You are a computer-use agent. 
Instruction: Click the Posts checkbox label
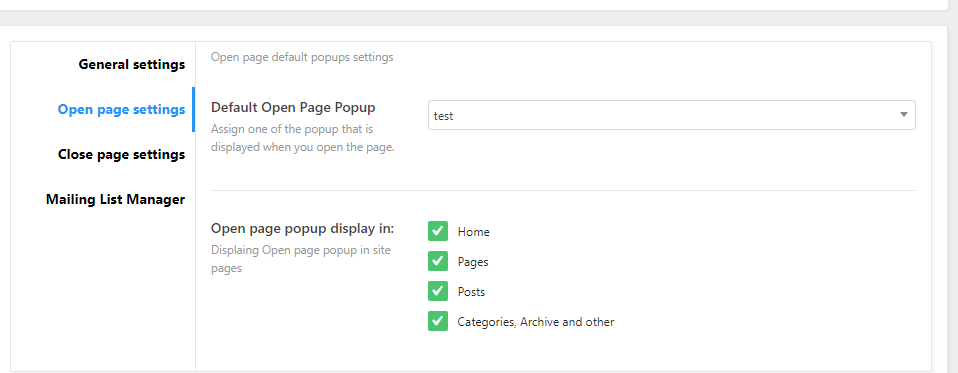[x=471, y=292]
